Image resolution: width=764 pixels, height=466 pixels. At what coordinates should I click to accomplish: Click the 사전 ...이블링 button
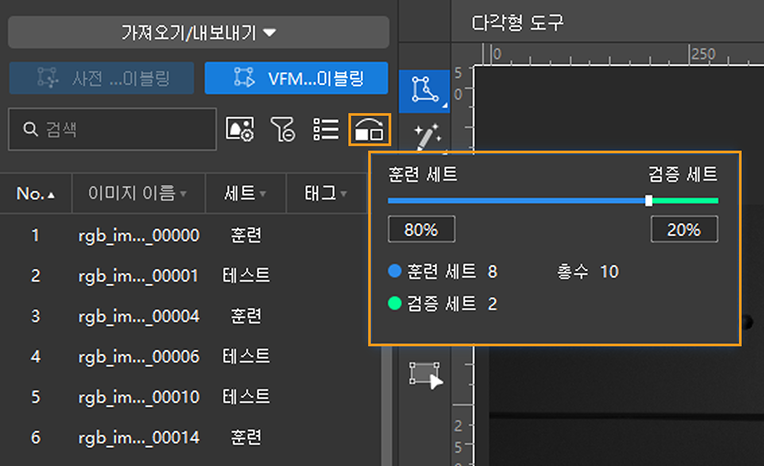102,78
